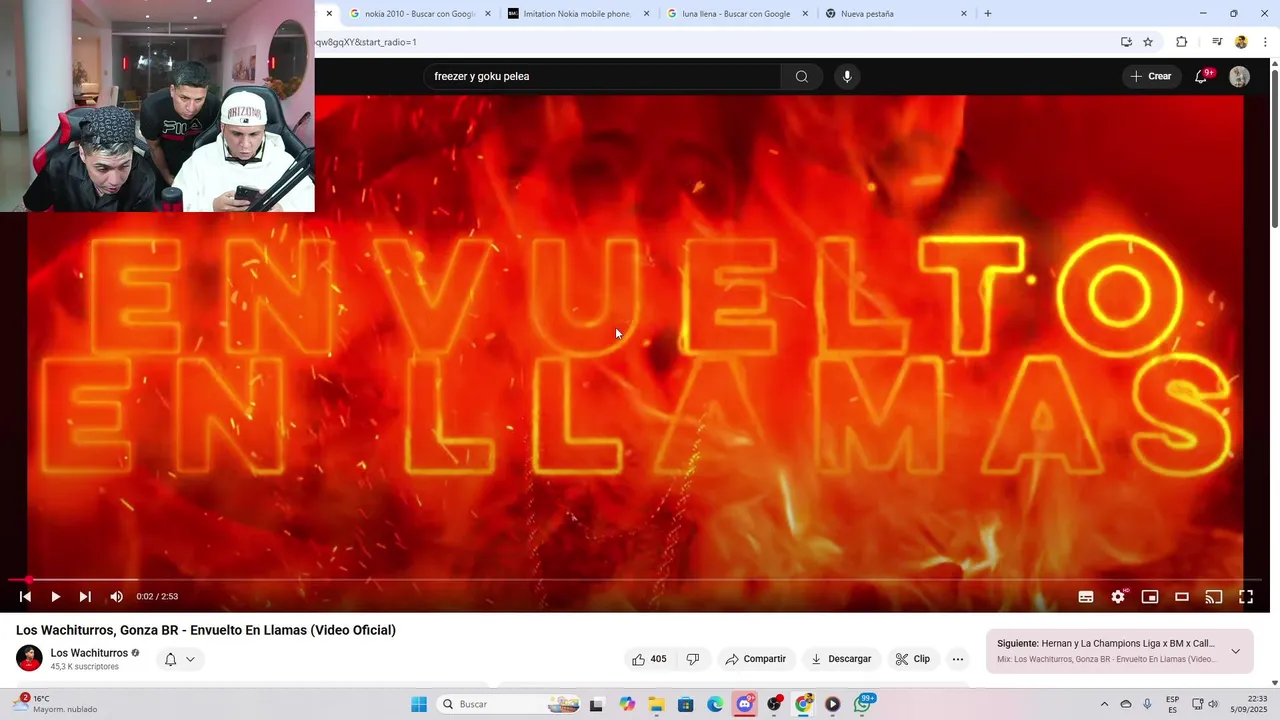Open File Explorer from taskbar
This screenshot has width=1280, height=720.
(x=656, y=704)
